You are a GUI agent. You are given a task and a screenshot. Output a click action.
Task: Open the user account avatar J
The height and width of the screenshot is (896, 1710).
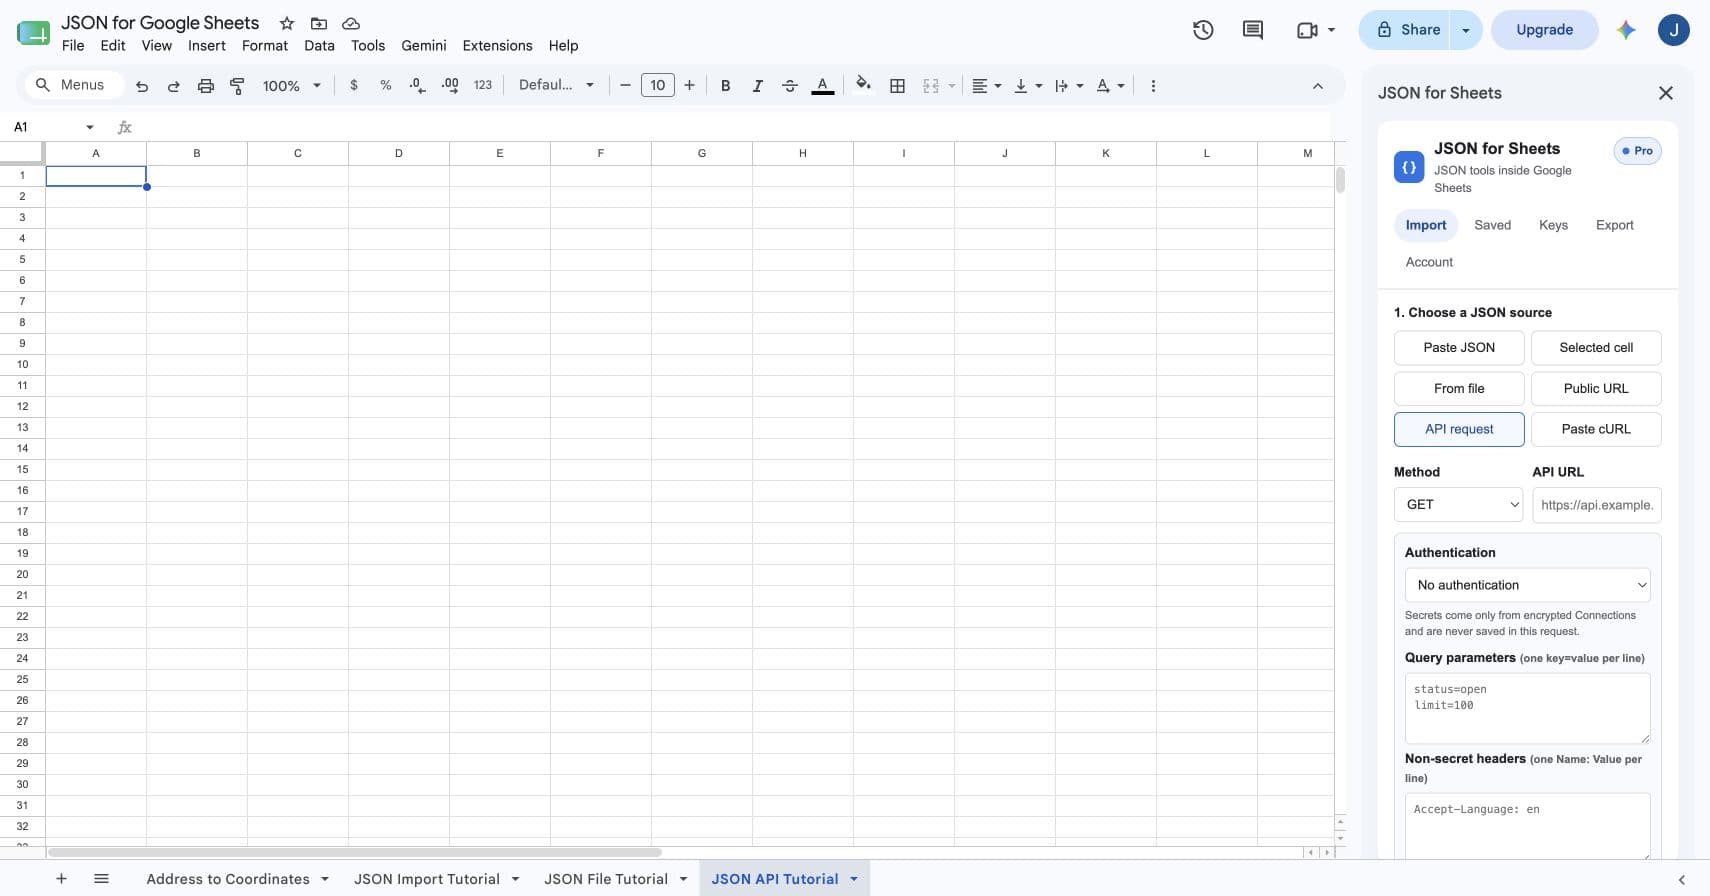tap(1674, 30)
